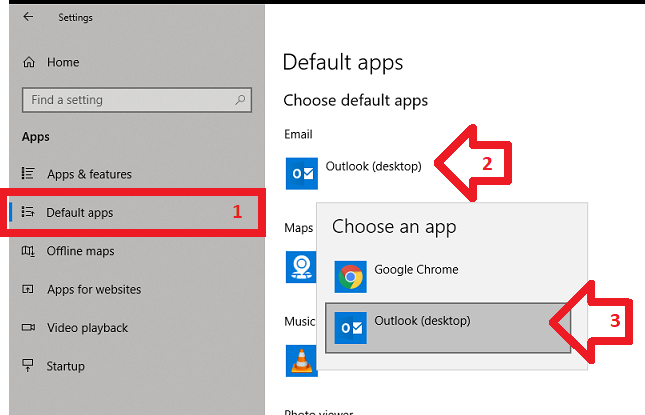This screenshot has height=415, width=645.
Task: Click the Google Chrome icon in popup
Action: click(350, 277)
